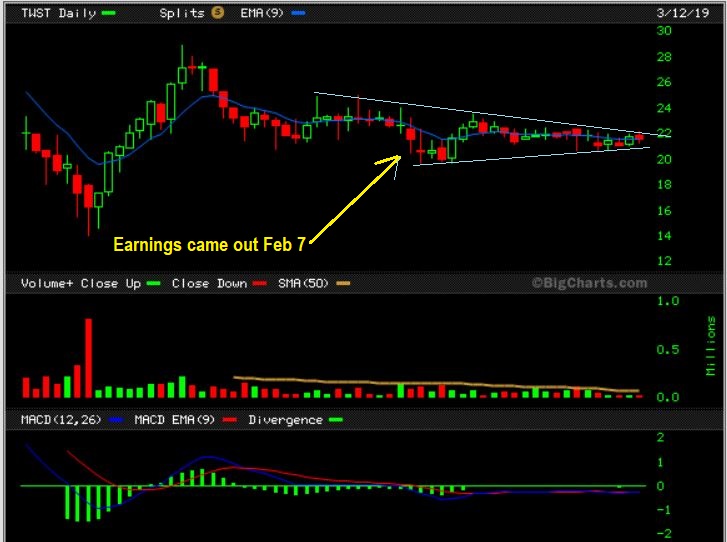727x542 pixels.
Task: Click the 'Splits' label
Action: 182,13
